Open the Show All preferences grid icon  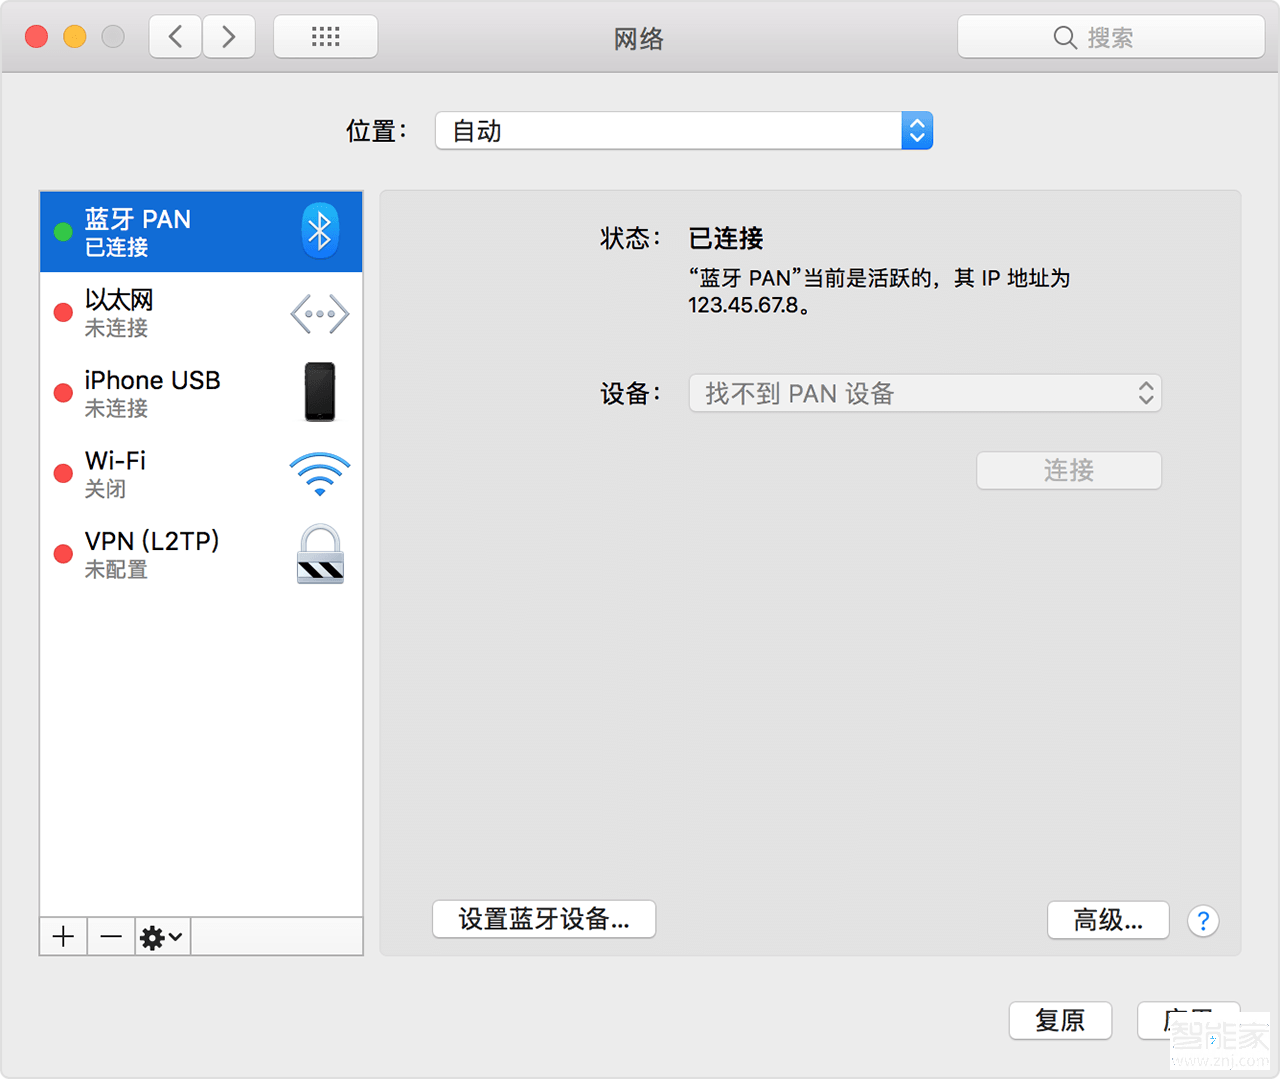pos(325,36)
